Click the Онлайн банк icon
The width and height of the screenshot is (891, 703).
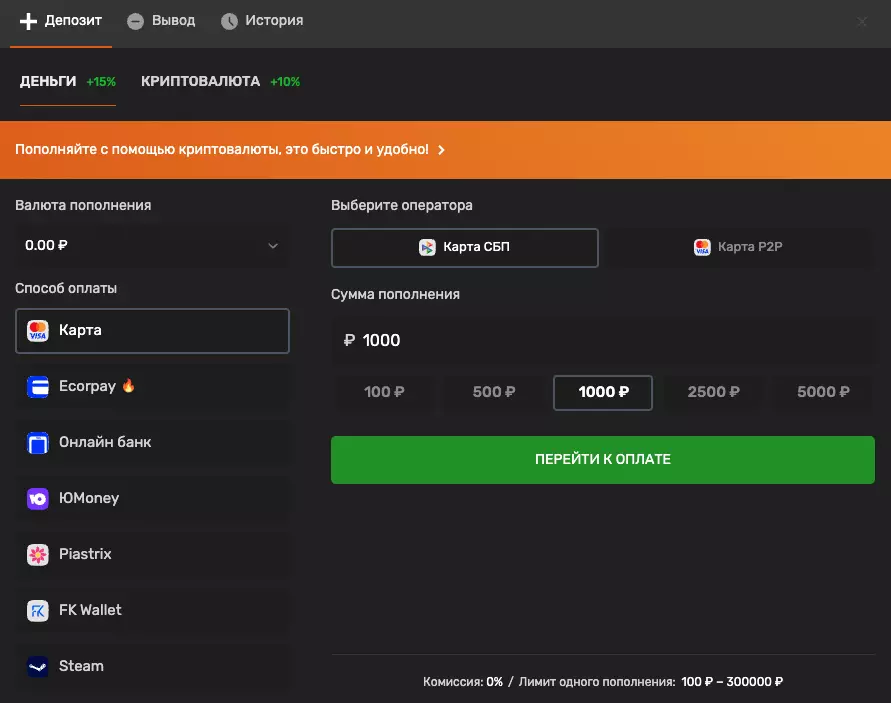(x=38, y=442)
